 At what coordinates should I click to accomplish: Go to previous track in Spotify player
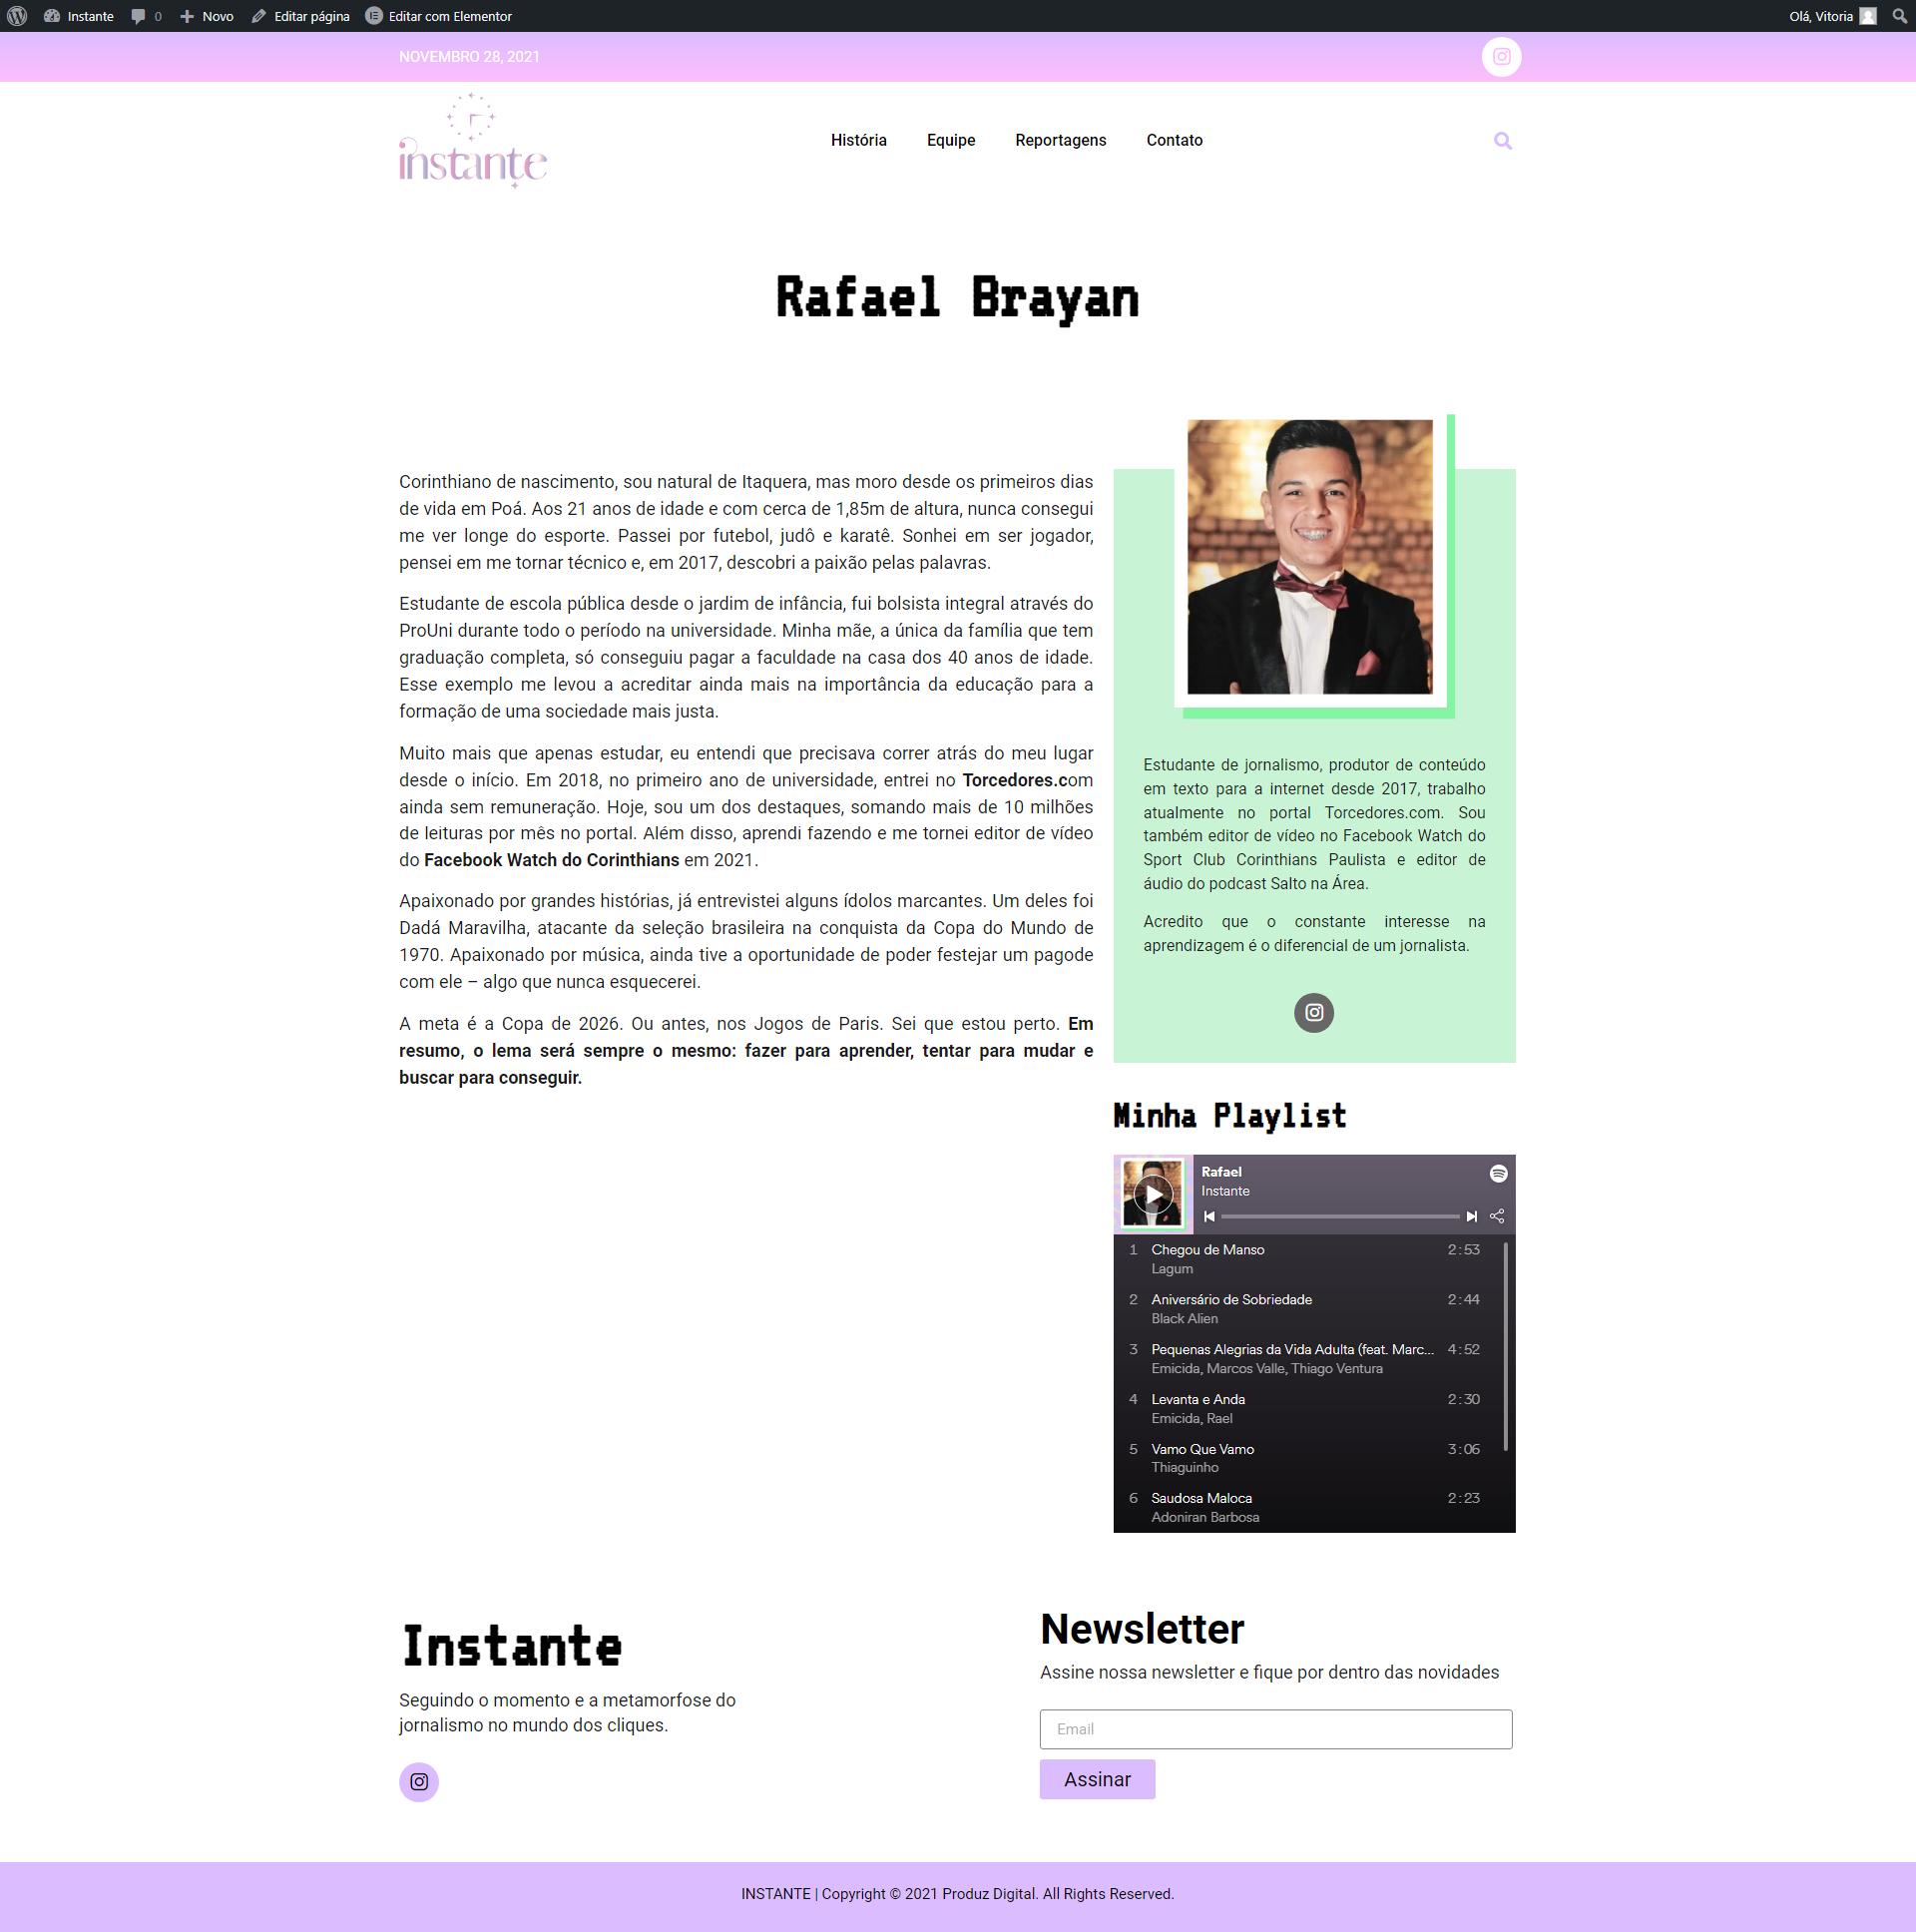pyautogui.click(x=1209, y=1217)
